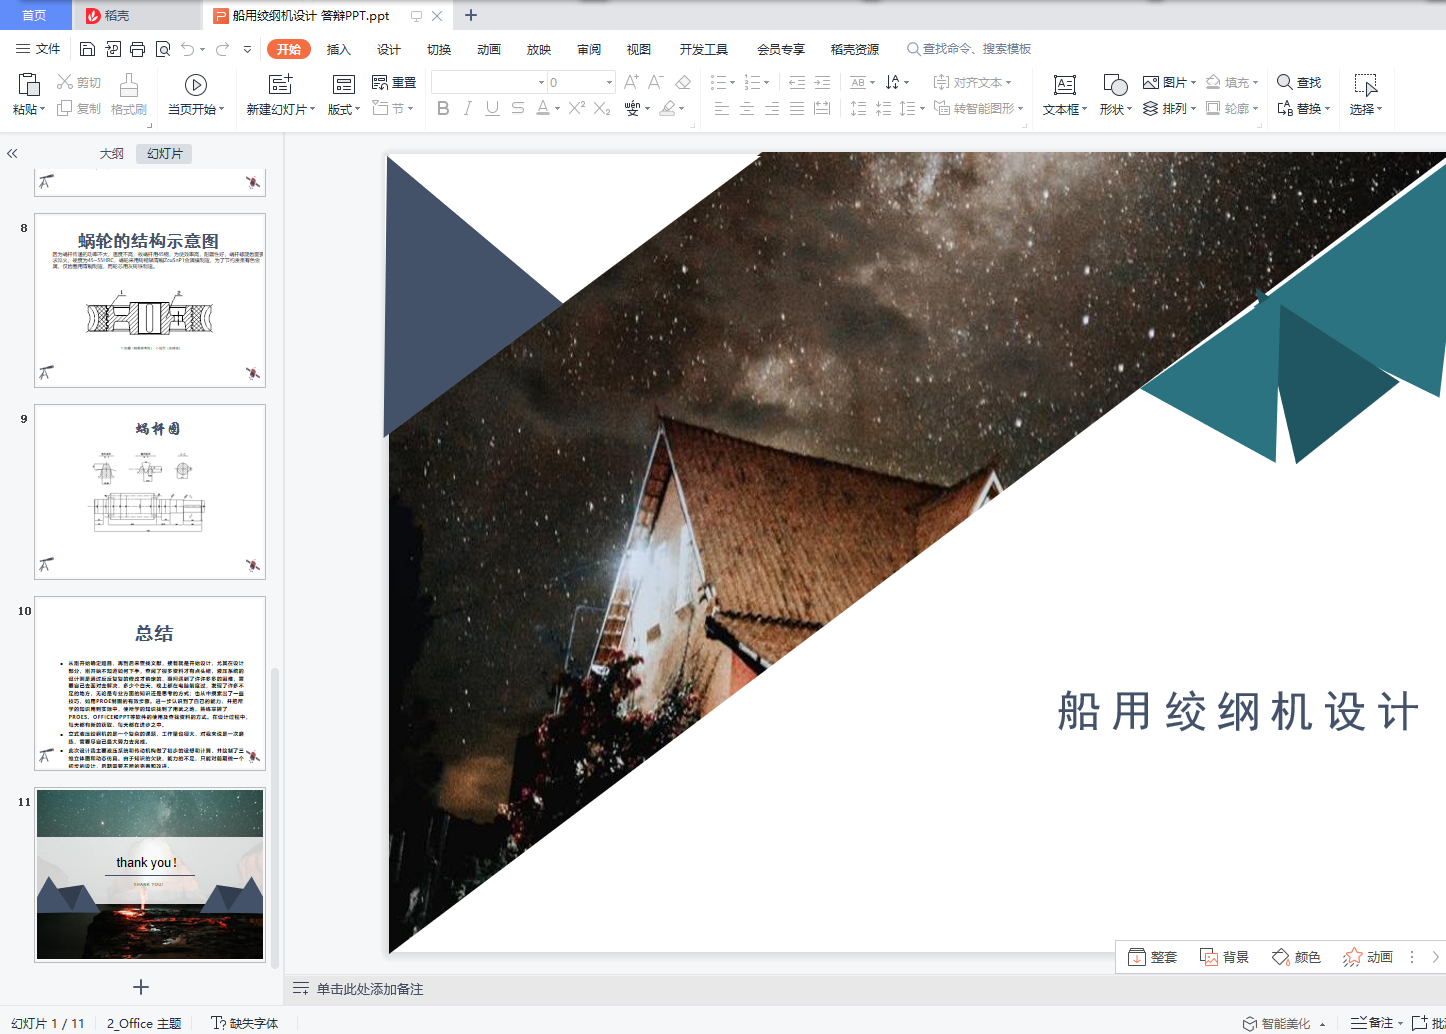The height and width of the screenshot is (1034, 1446).
Task: Toggle align text left
Action: point(722,108)
